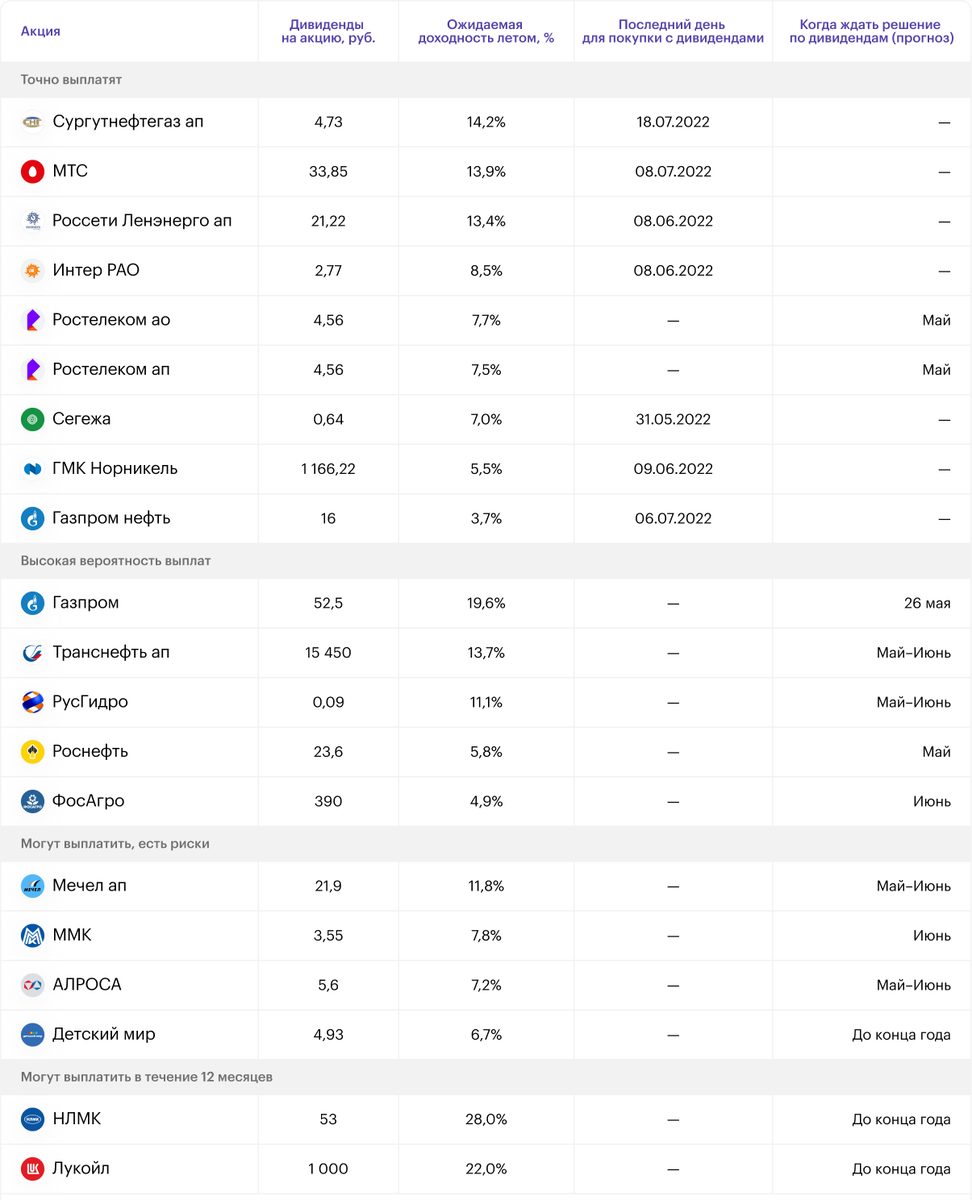Click the blue Газпром flame logo
The image size is (972, 1200).
[33, 603]
